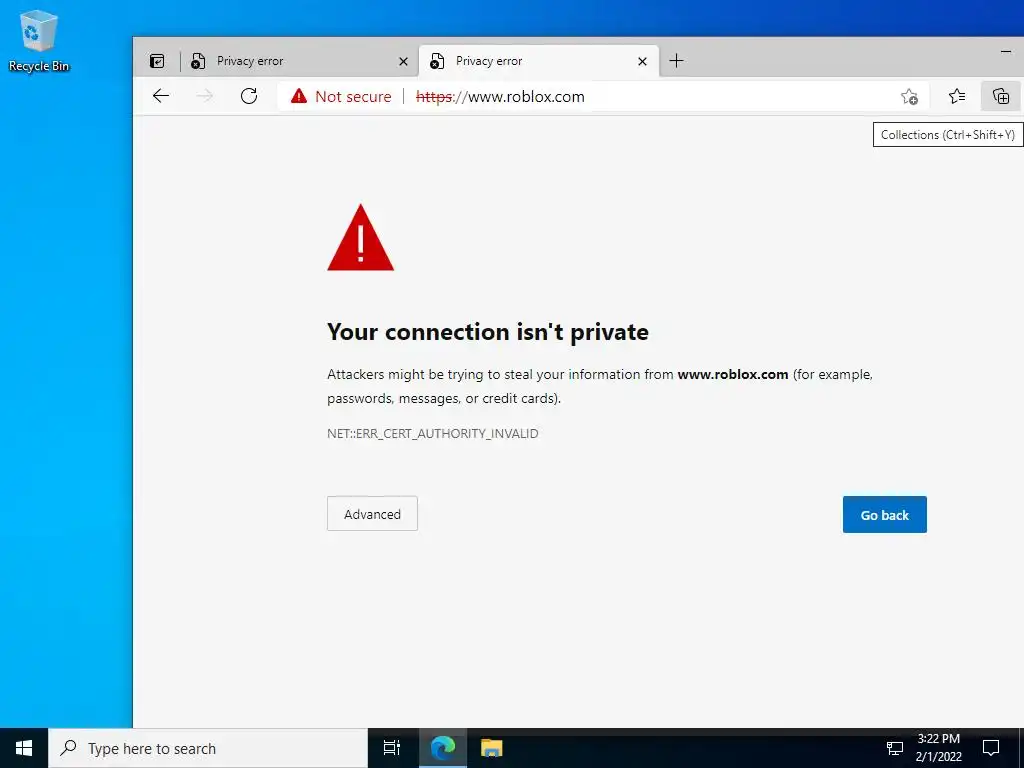
Task: Click the Advanced button
Action: (x=372, y=514)
